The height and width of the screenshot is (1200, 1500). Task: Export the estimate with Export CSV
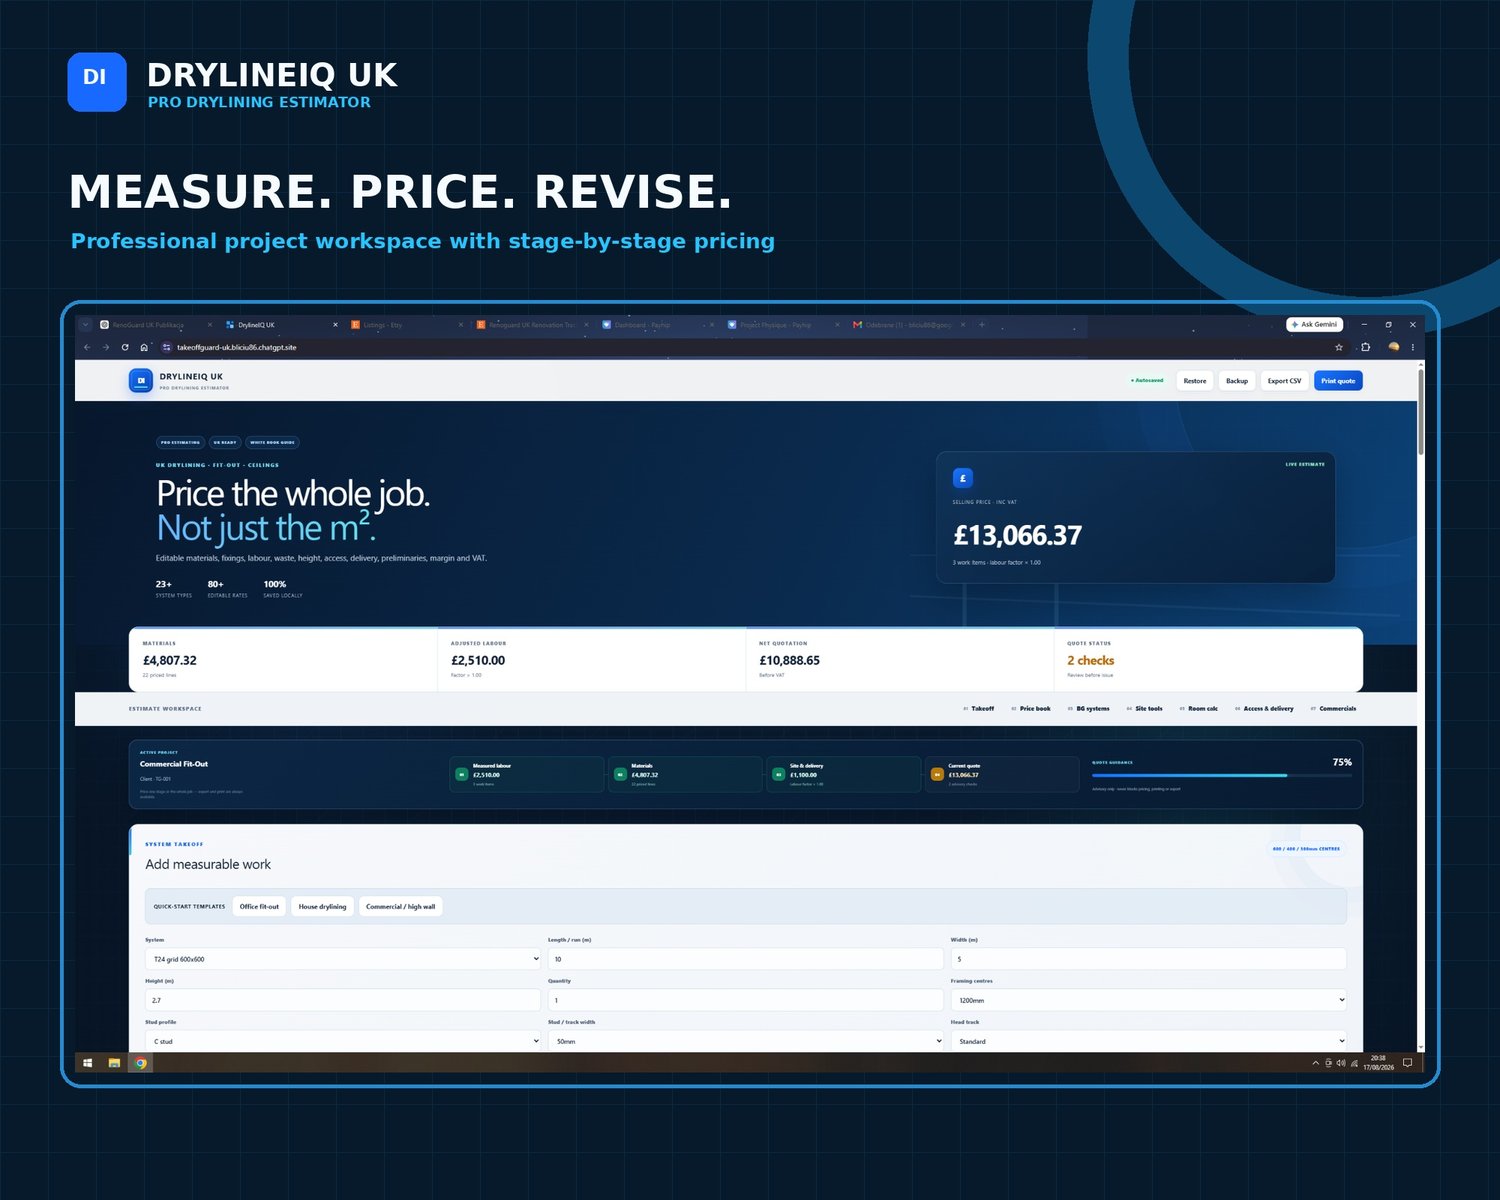pyautogui.click(x=1285, y=381)
